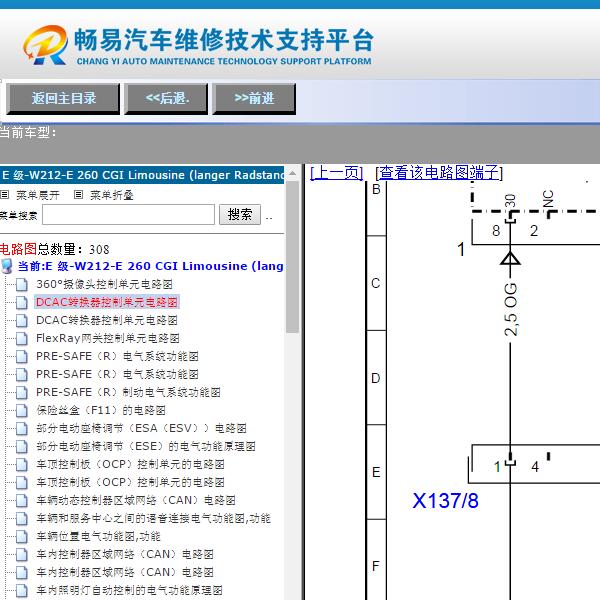Click the 2,5 OG wire label
The image size is (600, 600).
(510, 310)
